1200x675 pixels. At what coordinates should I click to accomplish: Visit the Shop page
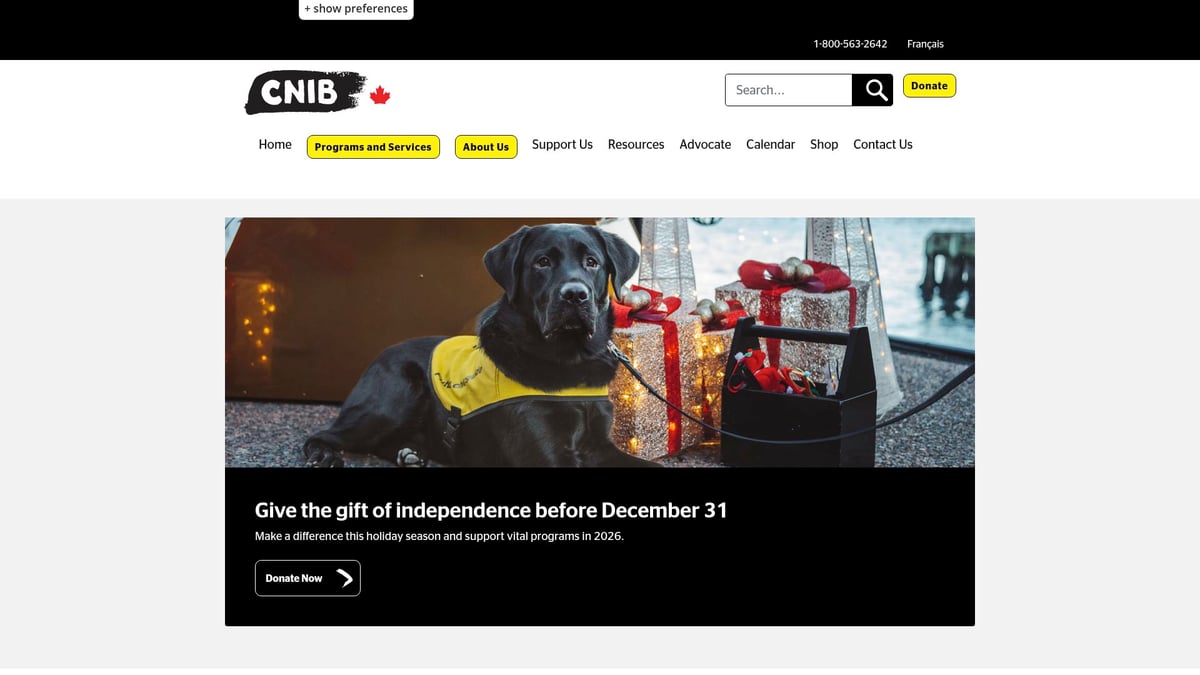tap(824, 144)
